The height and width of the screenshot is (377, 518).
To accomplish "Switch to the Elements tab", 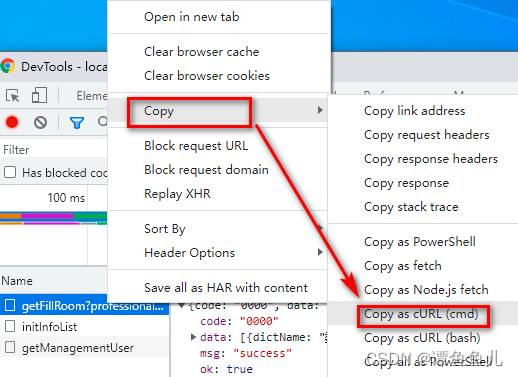I will pyautogui.click(x=92, y=96).
